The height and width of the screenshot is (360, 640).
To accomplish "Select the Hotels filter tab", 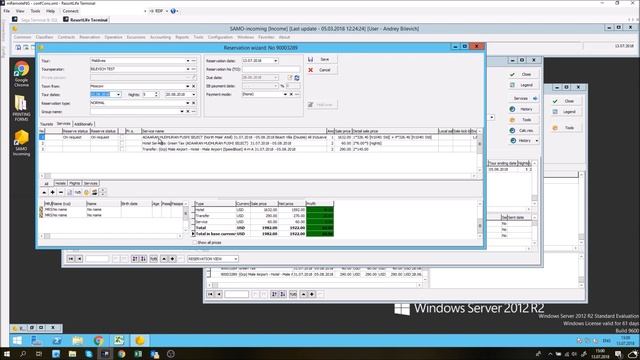I will tap(60, 184).
